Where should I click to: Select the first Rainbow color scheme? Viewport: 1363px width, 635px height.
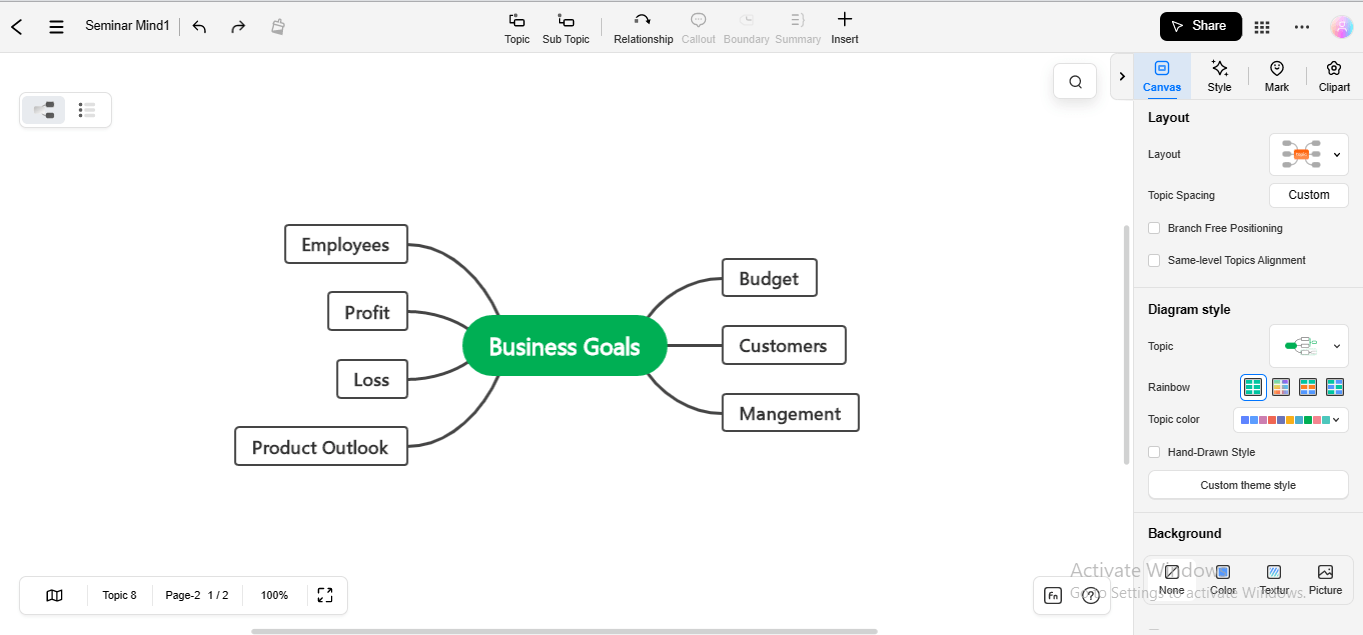click(x=1253, y=387)
